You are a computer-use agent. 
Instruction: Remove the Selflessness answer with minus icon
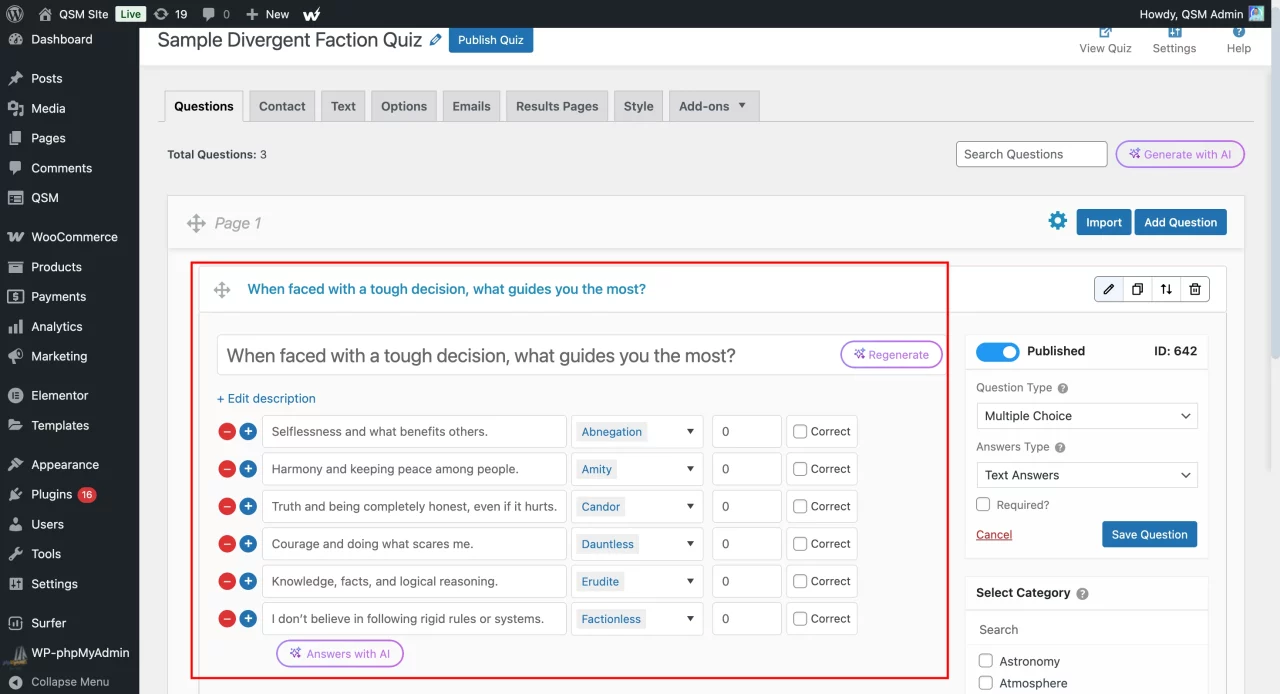point(227,432)
